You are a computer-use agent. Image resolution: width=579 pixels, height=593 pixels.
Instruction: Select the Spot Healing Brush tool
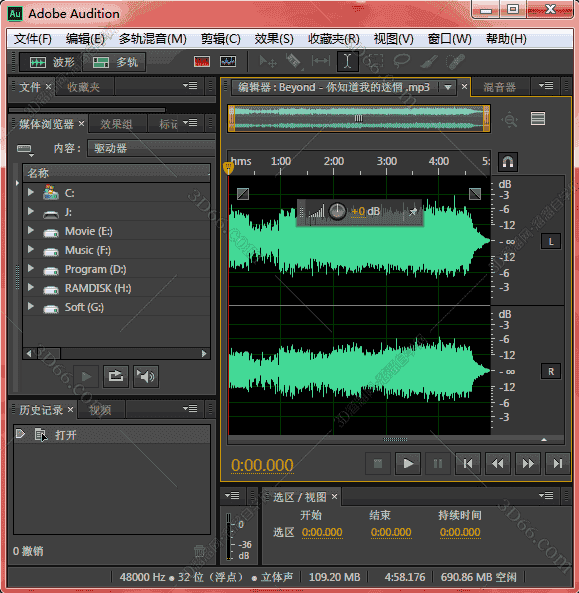point(455,61)
